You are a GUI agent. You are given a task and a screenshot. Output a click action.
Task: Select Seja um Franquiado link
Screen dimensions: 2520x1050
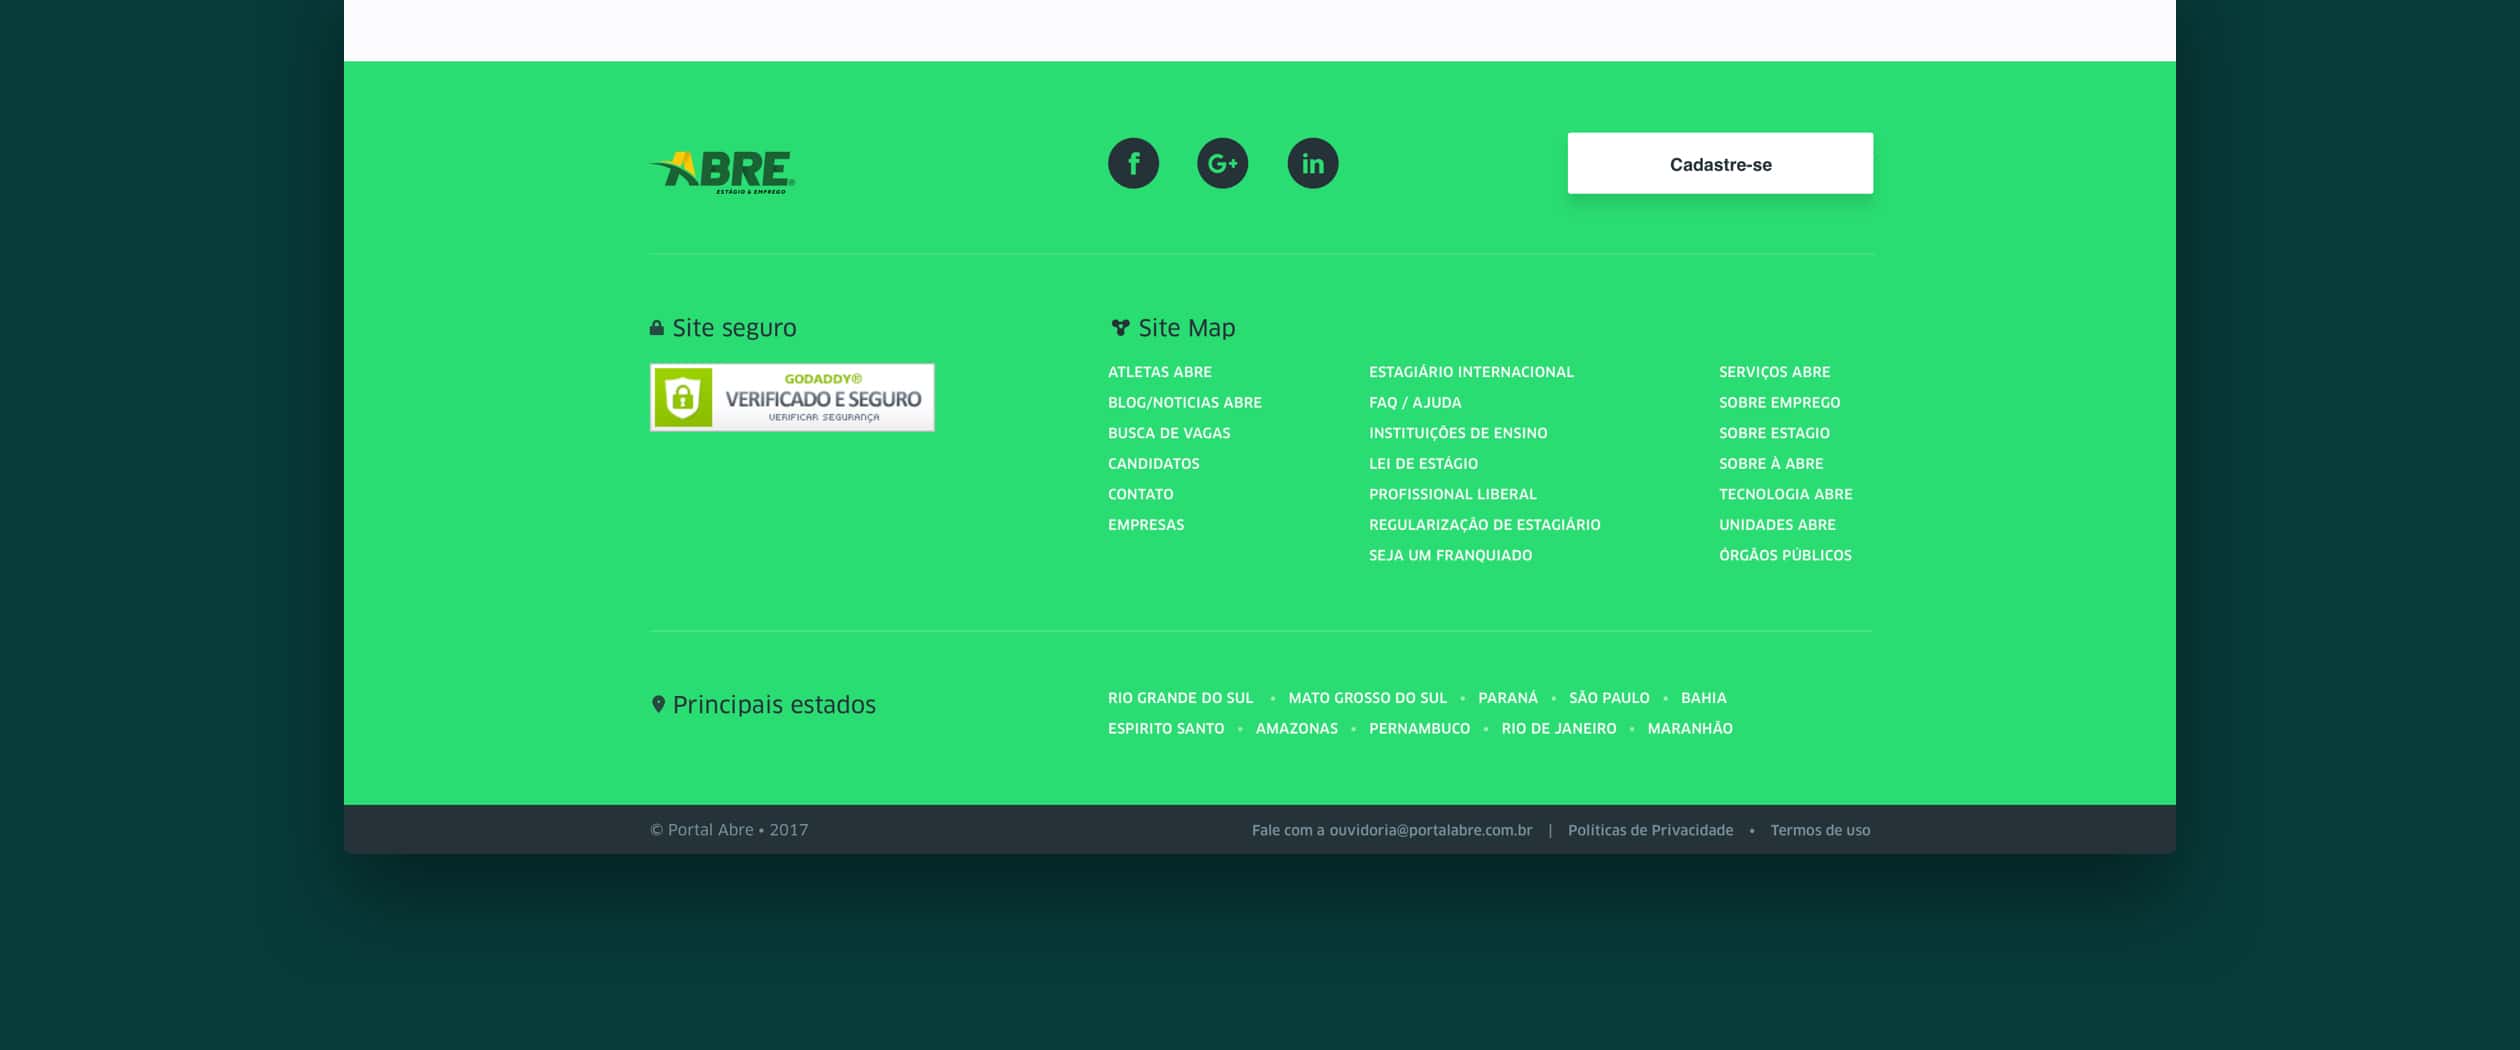tap(1450, 555)
